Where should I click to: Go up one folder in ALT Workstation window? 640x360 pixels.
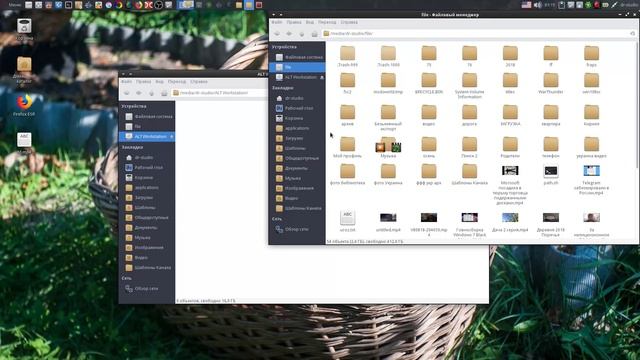click(151, 93)
